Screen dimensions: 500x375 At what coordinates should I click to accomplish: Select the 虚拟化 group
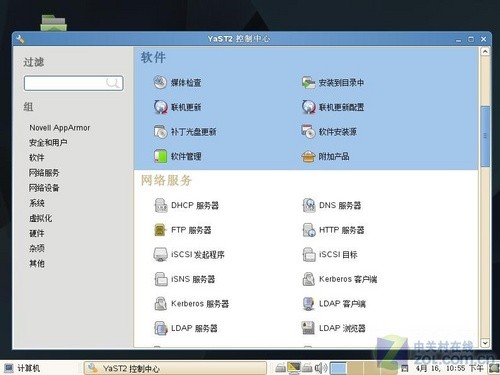(x=41, y=218)
